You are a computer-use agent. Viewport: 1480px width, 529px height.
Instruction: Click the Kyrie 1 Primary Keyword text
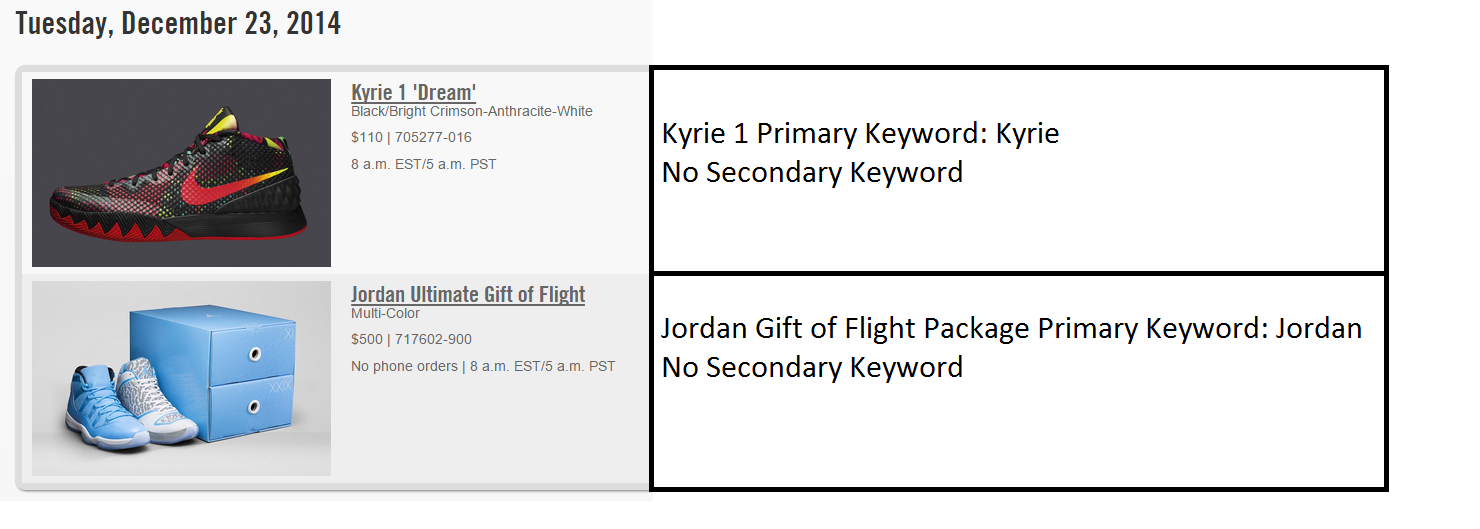tap(860, 133)
